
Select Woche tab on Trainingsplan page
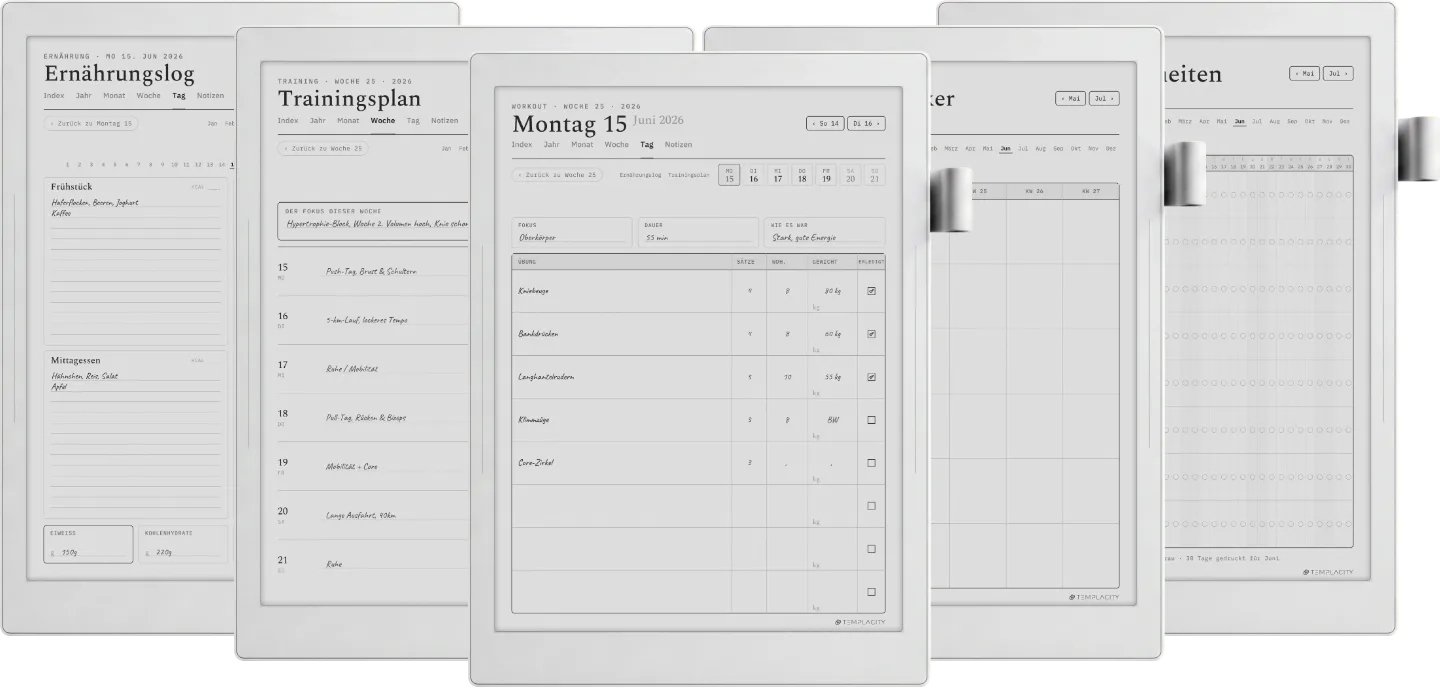tap(383, 120)
